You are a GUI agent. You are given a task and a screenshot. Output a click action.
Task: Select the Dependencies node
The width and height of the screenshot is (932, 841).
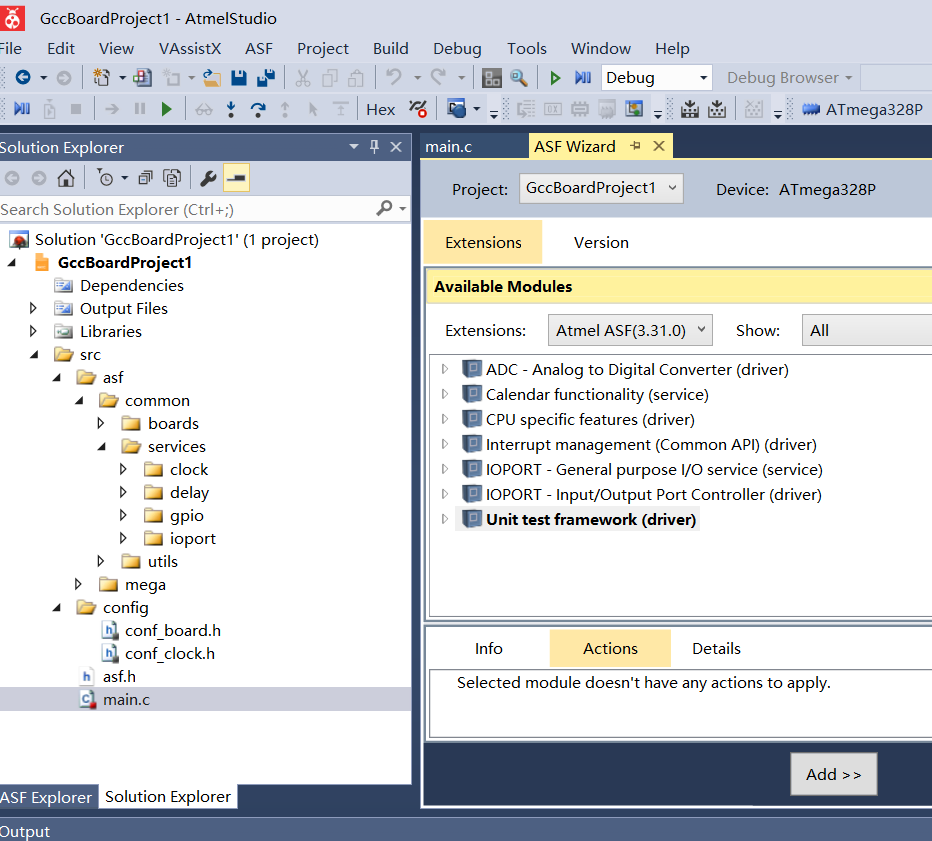[131, 285]
